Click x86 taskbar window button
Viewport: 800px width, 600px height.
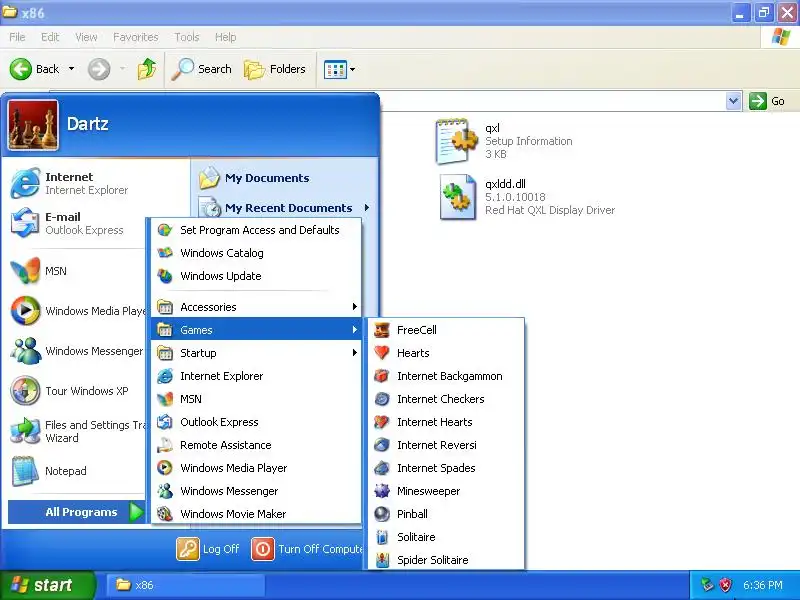186,585
